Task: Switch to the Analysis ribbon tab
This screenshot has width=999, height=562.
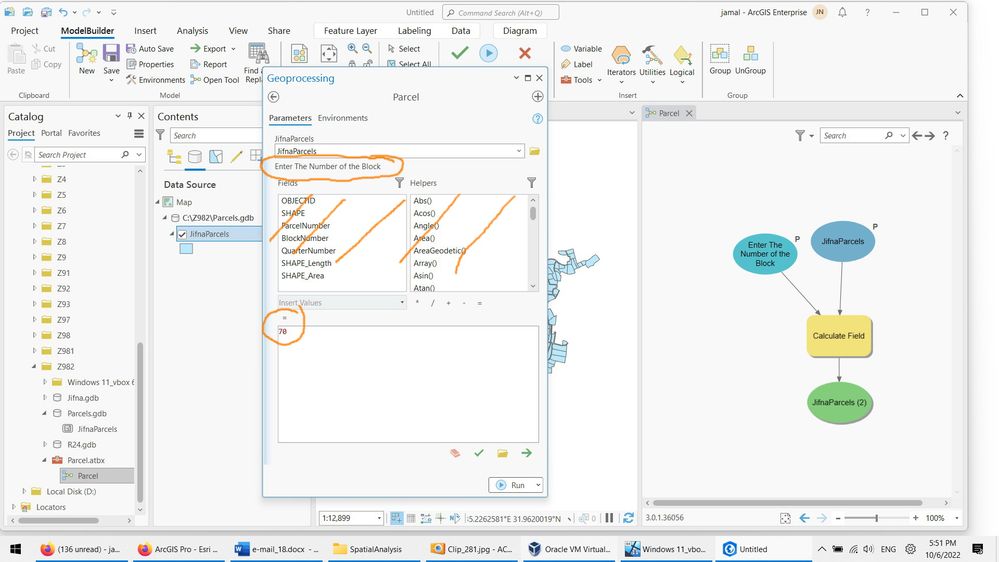Action: tap(192, 31)
